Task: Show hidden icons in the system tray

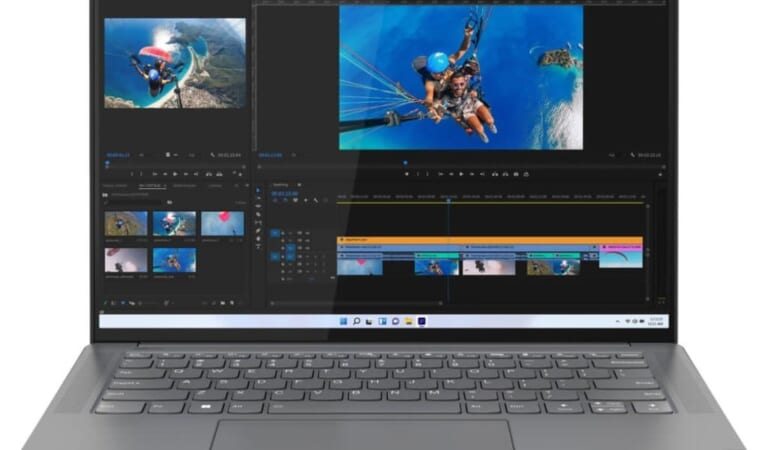Action: coord(618,322)
